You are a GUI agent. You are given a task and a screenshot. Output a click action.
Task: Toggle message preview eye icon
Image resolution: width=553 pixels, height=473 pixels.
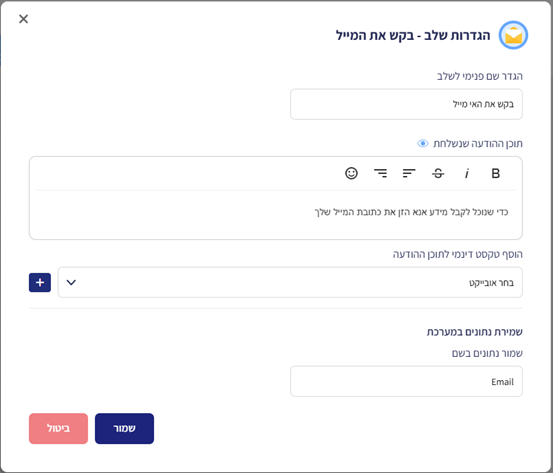coord(423,144)
